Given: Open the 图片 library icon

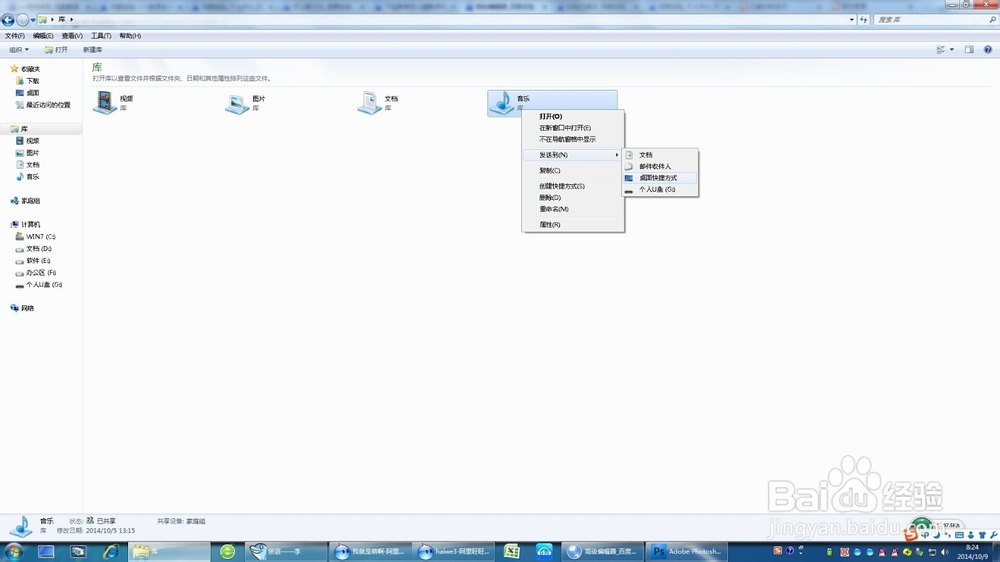Looking at the screenshot, I should (237, 103).
